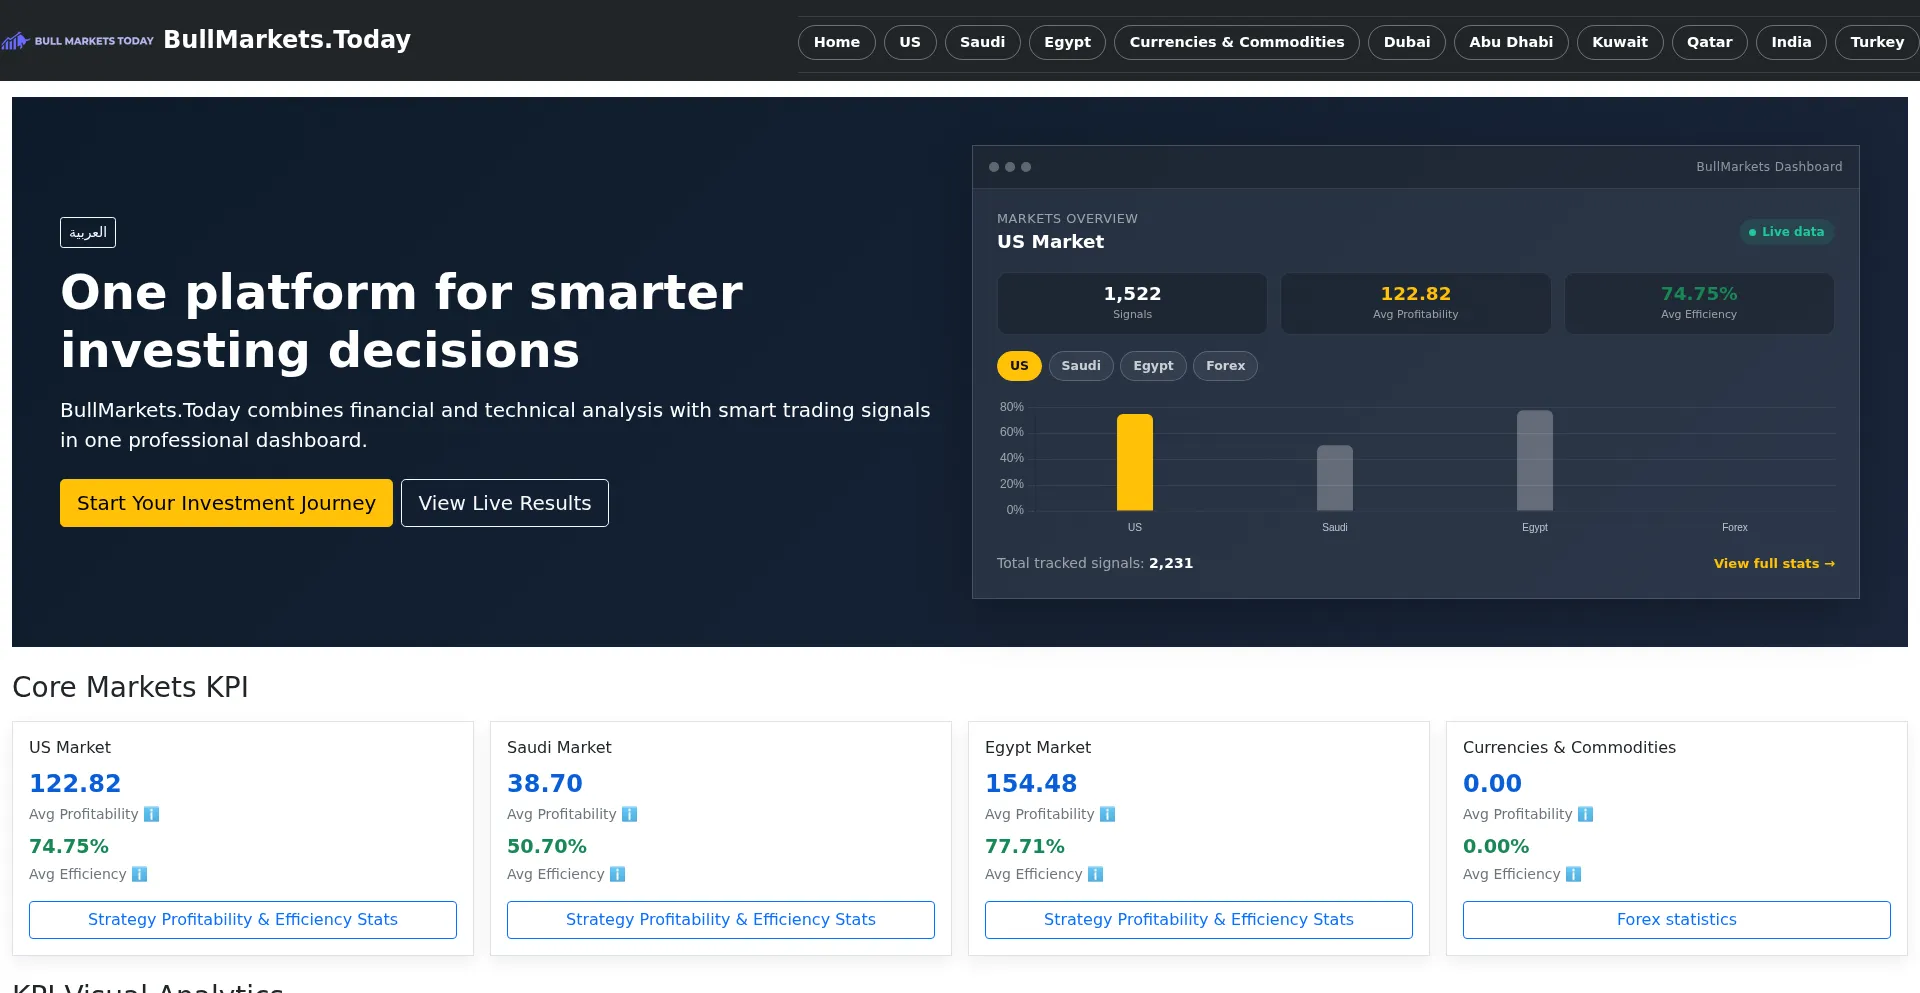1920x993 pixels.
Task: Select the Saudi pill in dashboard
Action: click(x=1081, y=366)
